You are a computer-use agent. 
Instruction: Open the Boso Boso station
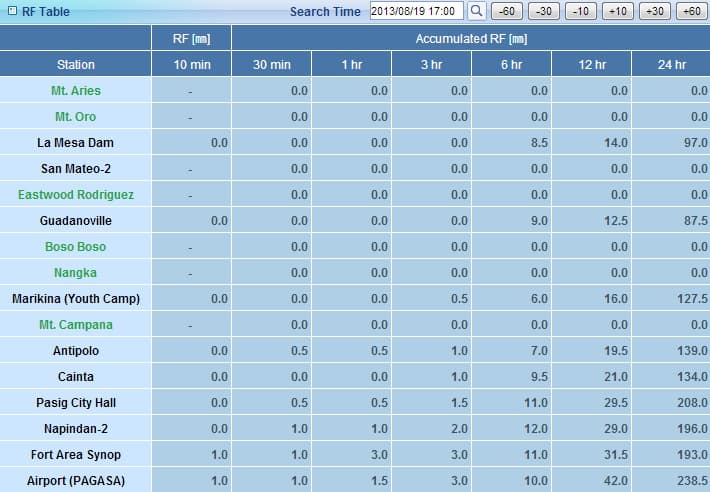coord(75,247)
